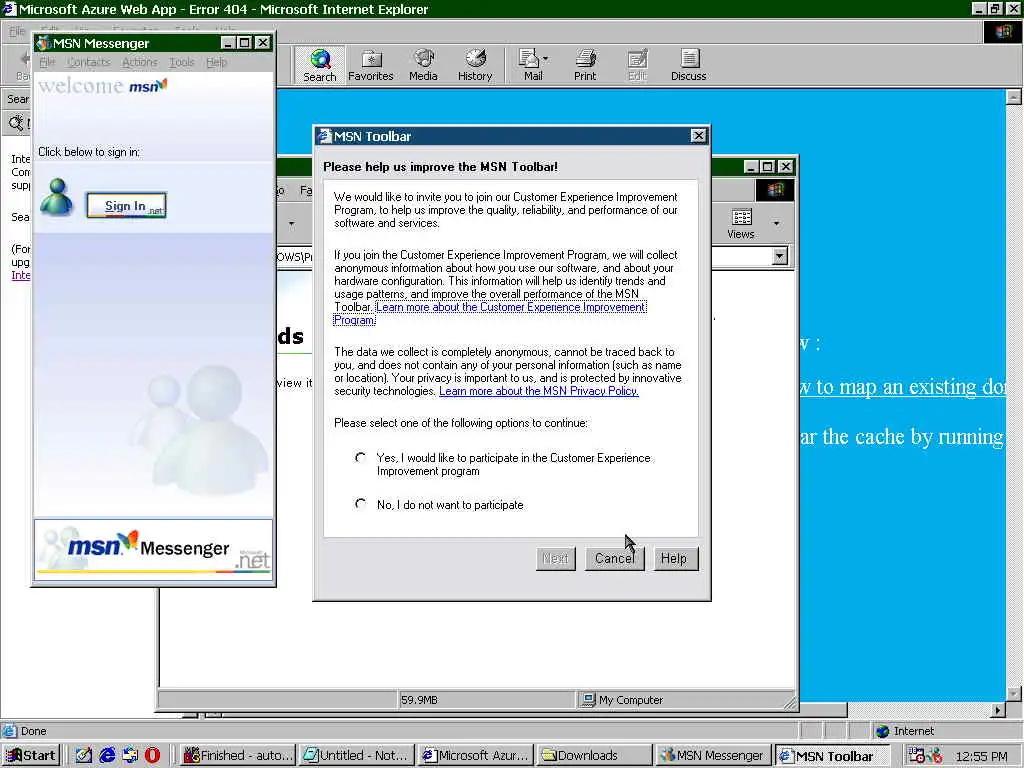Click the search magnifier icon in the left pane
1024x768 pixels.
click(x=16, y=122)
